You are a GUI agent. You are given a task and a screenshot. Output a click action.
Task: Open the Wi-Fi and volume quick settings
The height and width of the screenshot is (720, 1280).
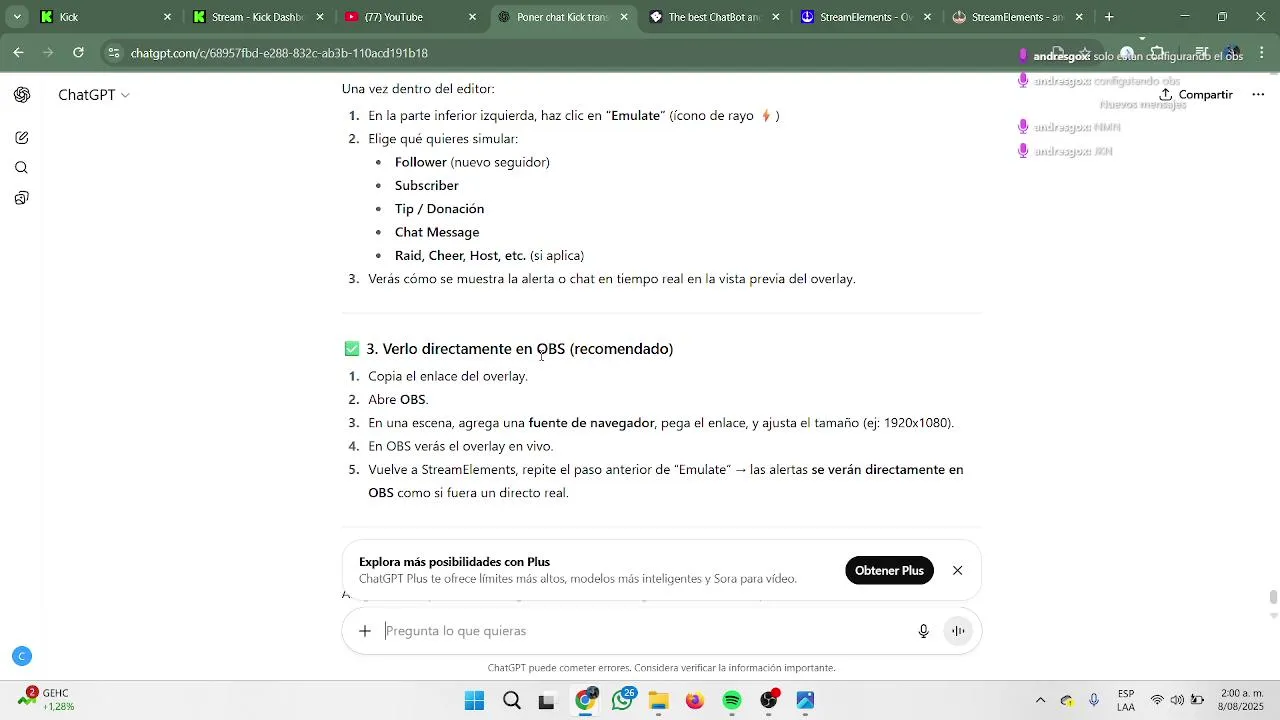[1177, 701]
